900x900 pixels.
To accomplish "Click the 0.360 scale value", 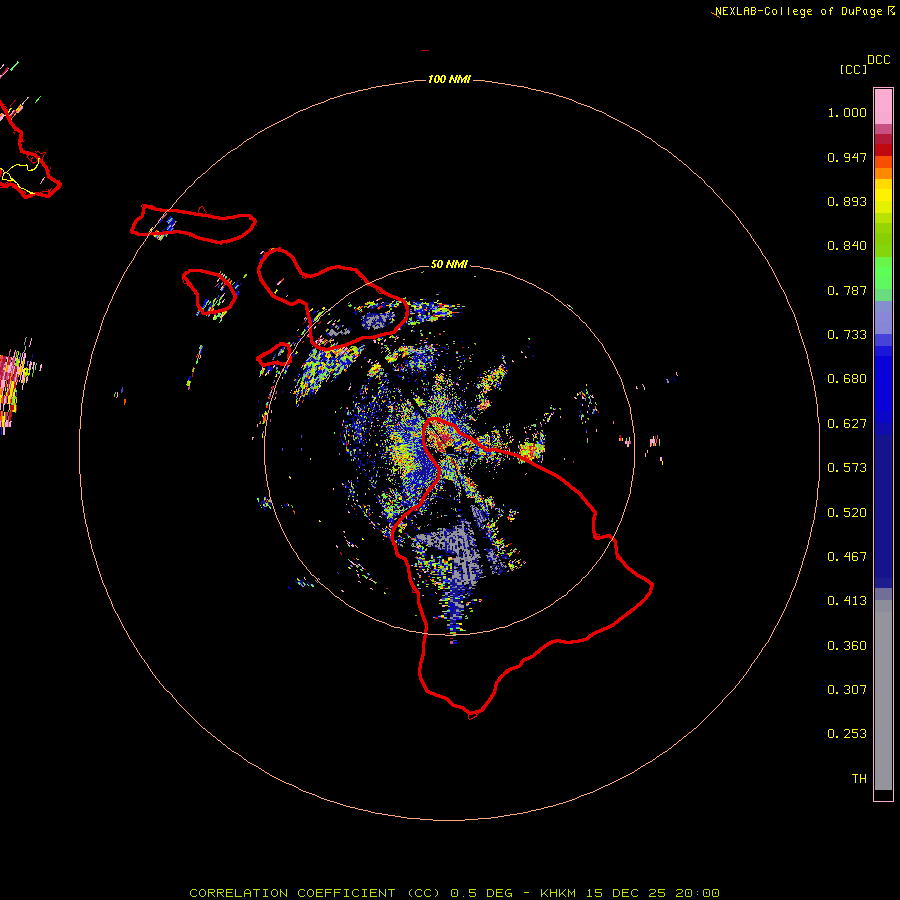I will pos(847,646).
